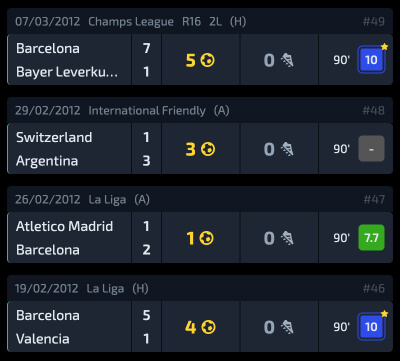Click the assists boot icon in match #47
Viewport: 400px width, 361px height.
[287, 238]
